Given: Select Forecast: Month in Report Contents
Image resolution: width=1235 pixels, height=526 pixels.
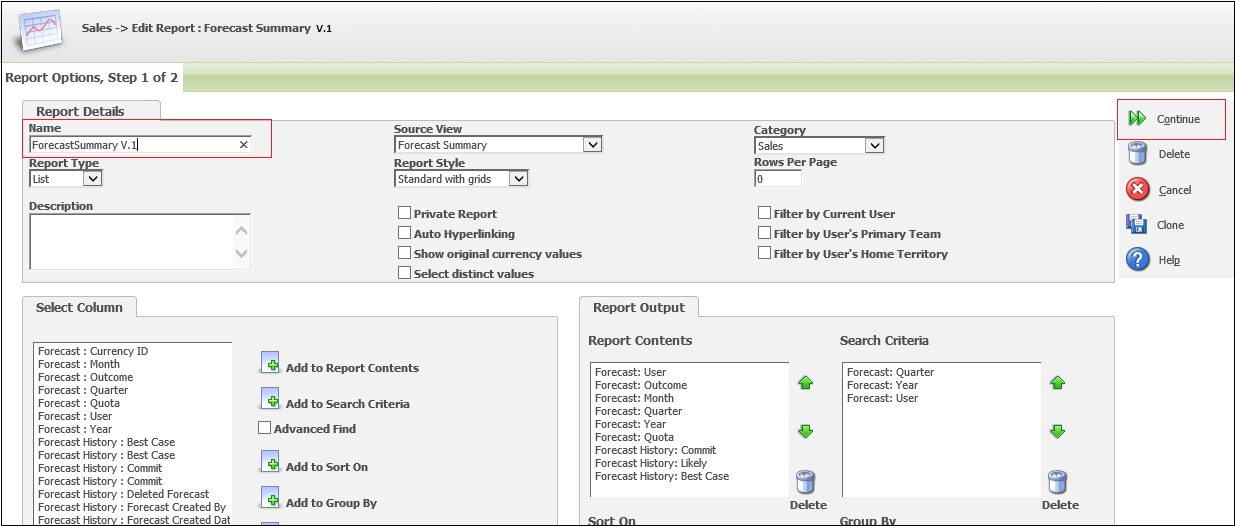Looking at the screenshot, I should pos(634,398).
